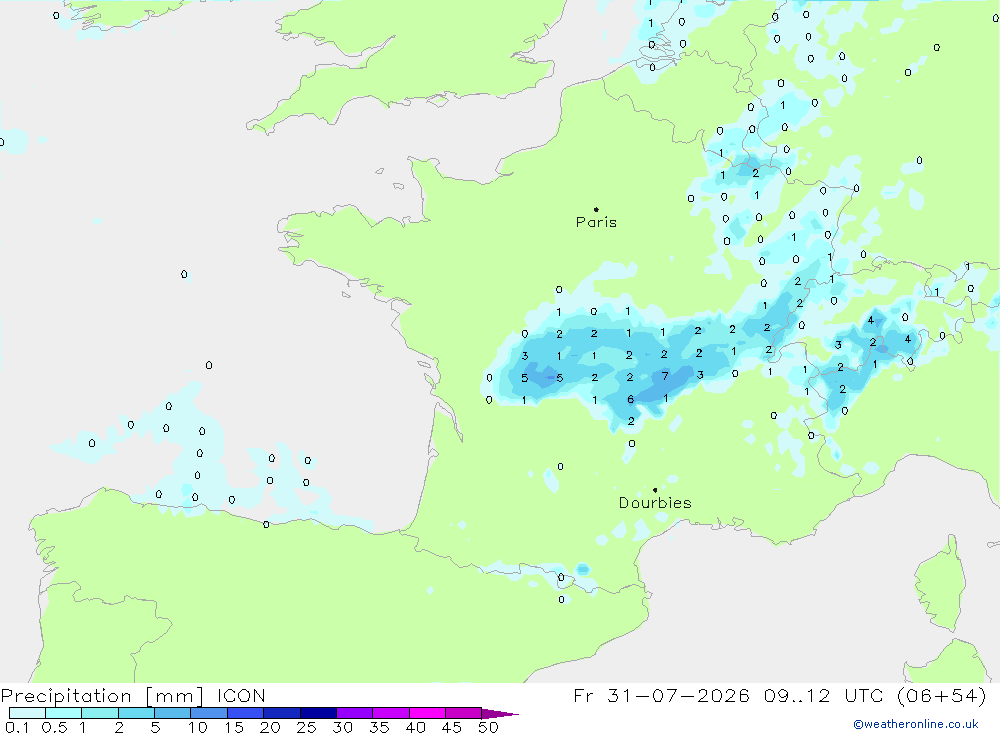1000x733 pixels.
Task: Click the precipitation value 6 on the map
Action: [x=631, y=399]
